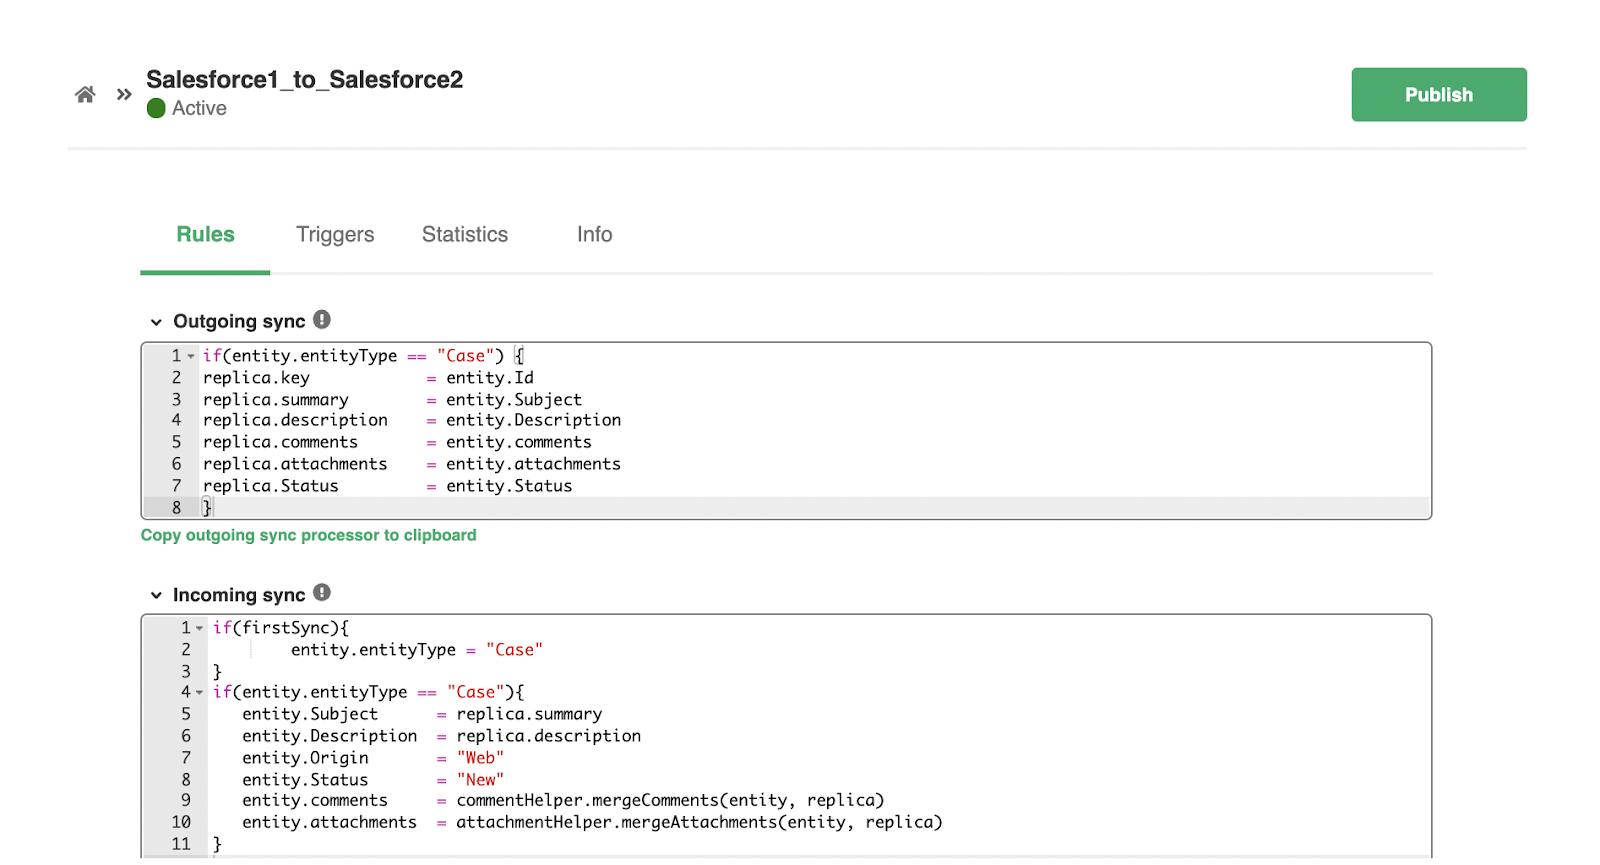Image resolution: width=1600 pixels, height=865 pixels.
Task: Click the Incoming sync heading
Action: [x=239, y=595]
